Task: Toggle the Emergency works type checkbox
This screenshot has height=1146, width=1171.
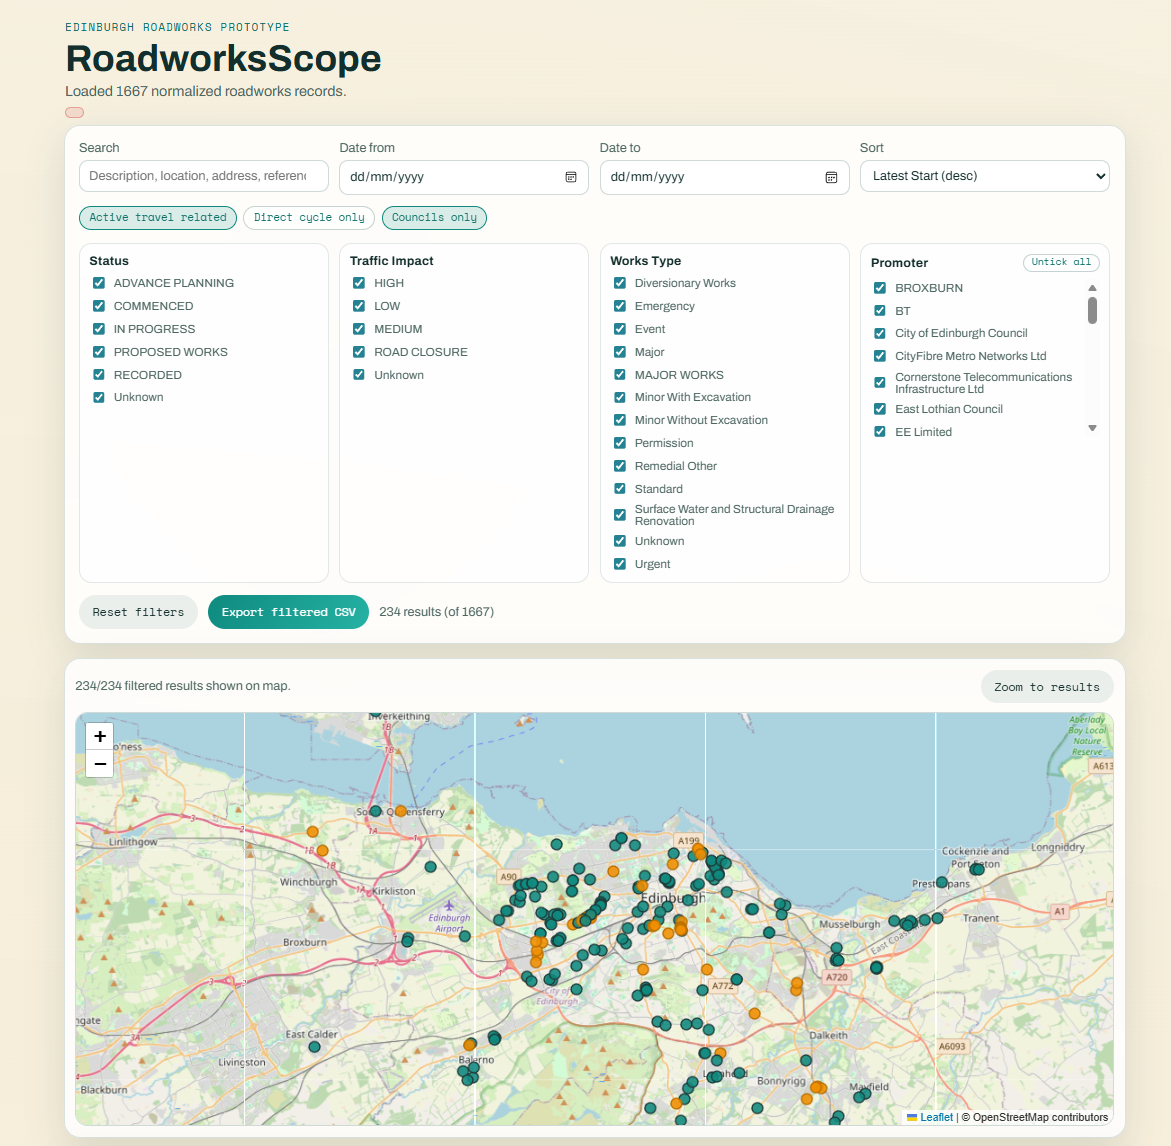Action: pos(620,306)
